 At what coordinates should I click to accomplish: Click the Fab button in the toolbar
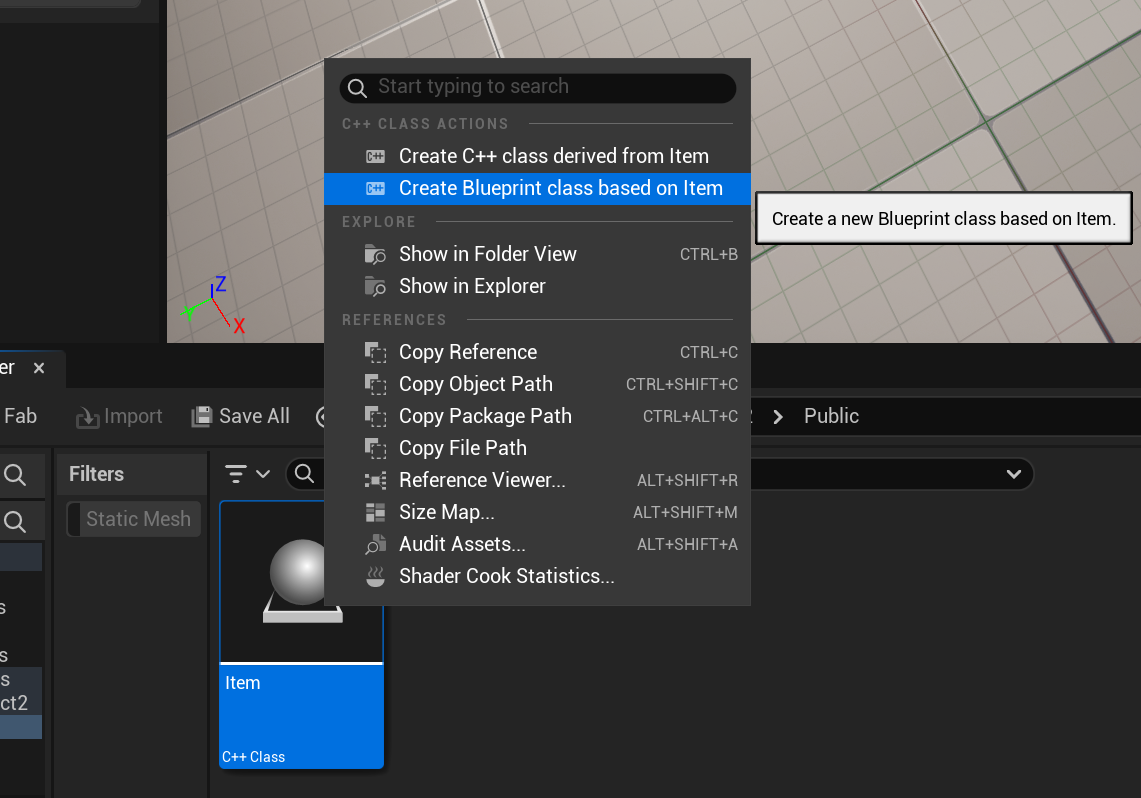click(20, 416)
